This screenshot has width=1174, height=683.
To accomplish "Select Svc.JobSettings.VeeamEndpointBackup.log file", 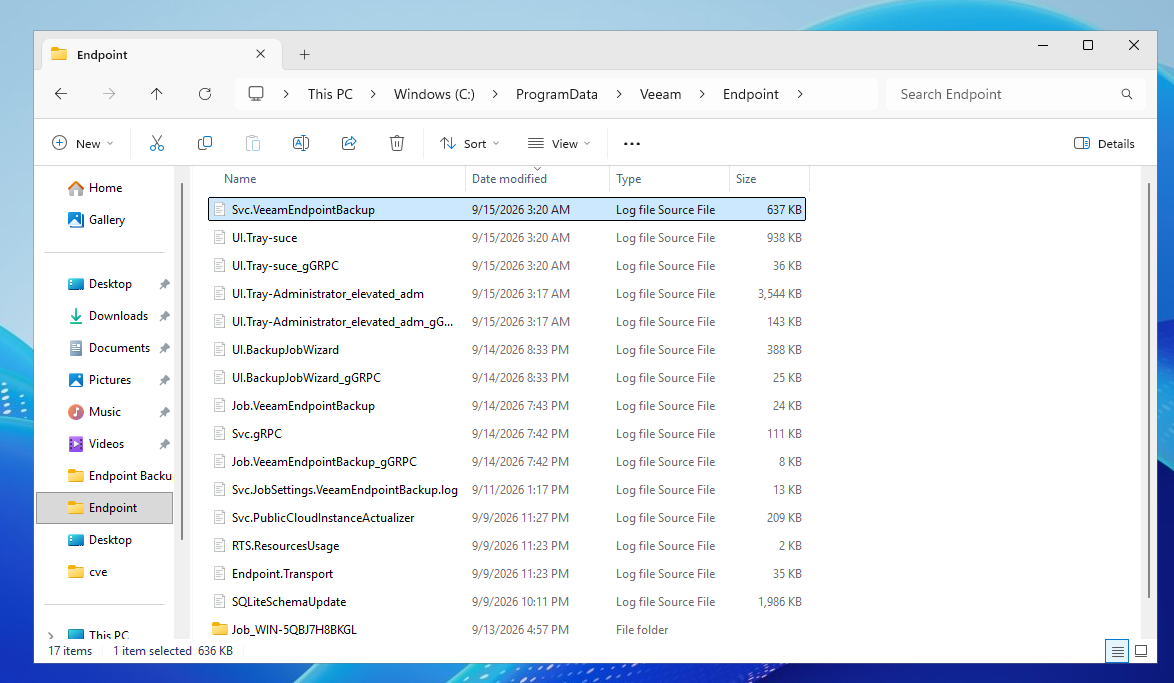I will tap(507, 490).
